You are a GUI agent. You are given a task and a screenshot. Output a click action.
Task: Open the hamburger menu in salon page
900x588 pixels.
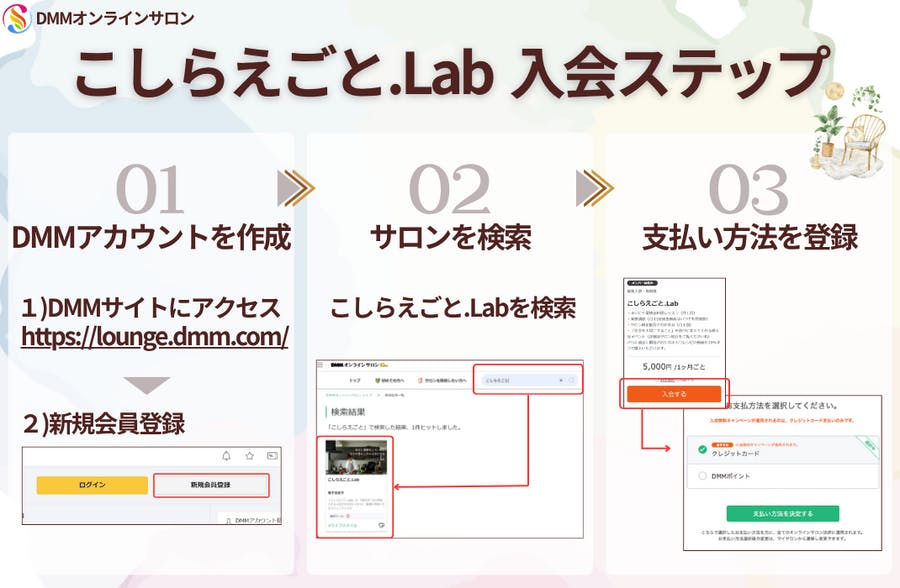pos(322,366)
